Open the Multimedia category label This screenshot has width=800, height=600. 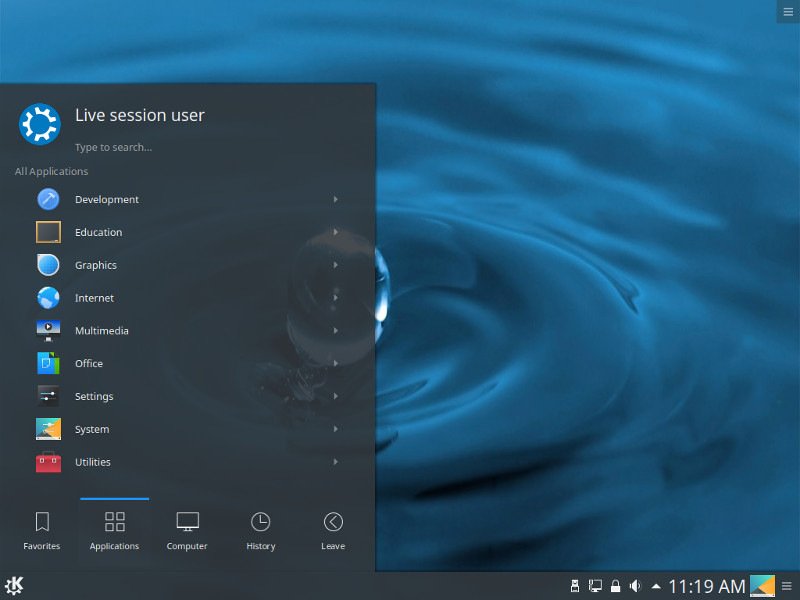102,331
